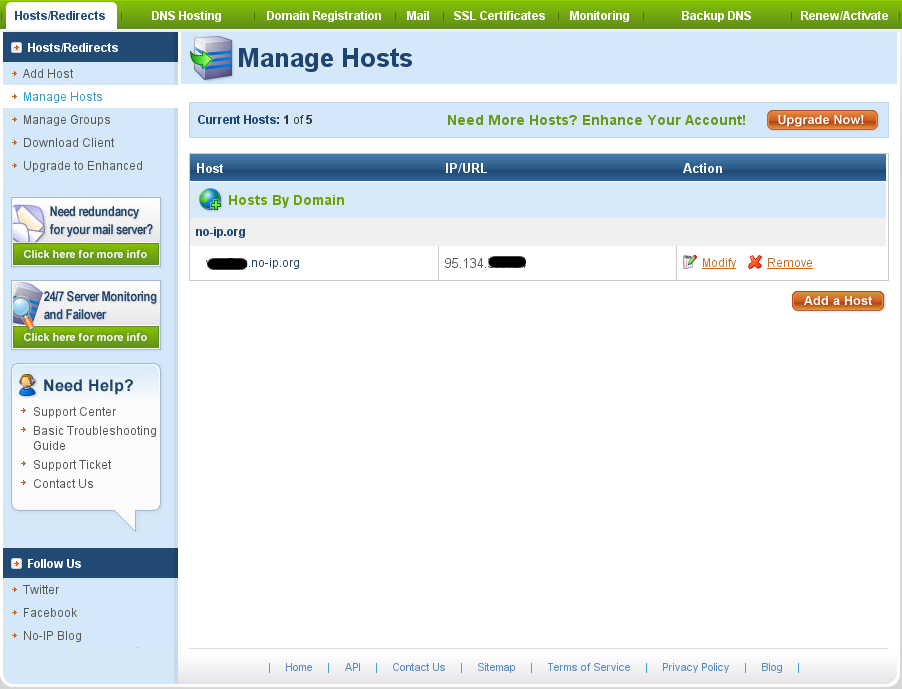Click Upgrade to Enhanced link
Screen dimensions: 902x689
tap(83, 166)
